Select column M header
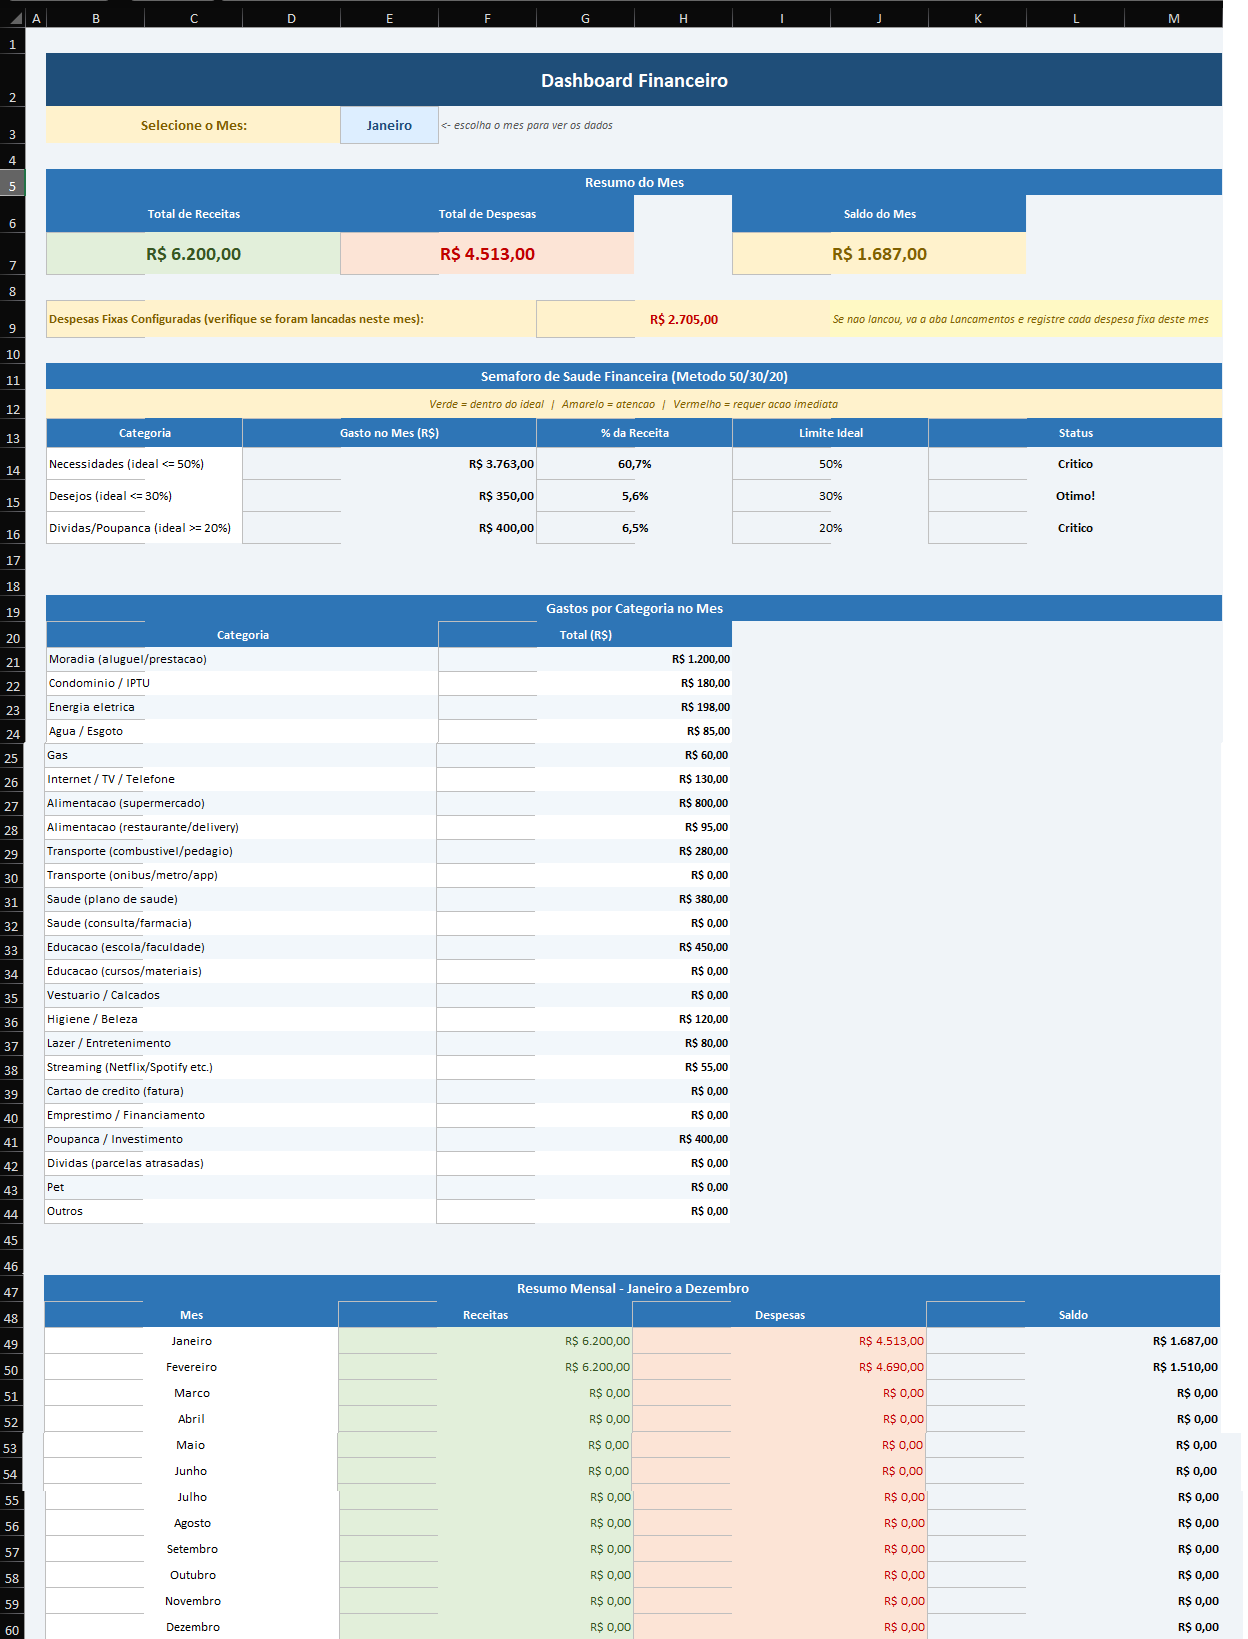The width and height of the screenshot is (1248, 1639). [x=1173, y=18]
